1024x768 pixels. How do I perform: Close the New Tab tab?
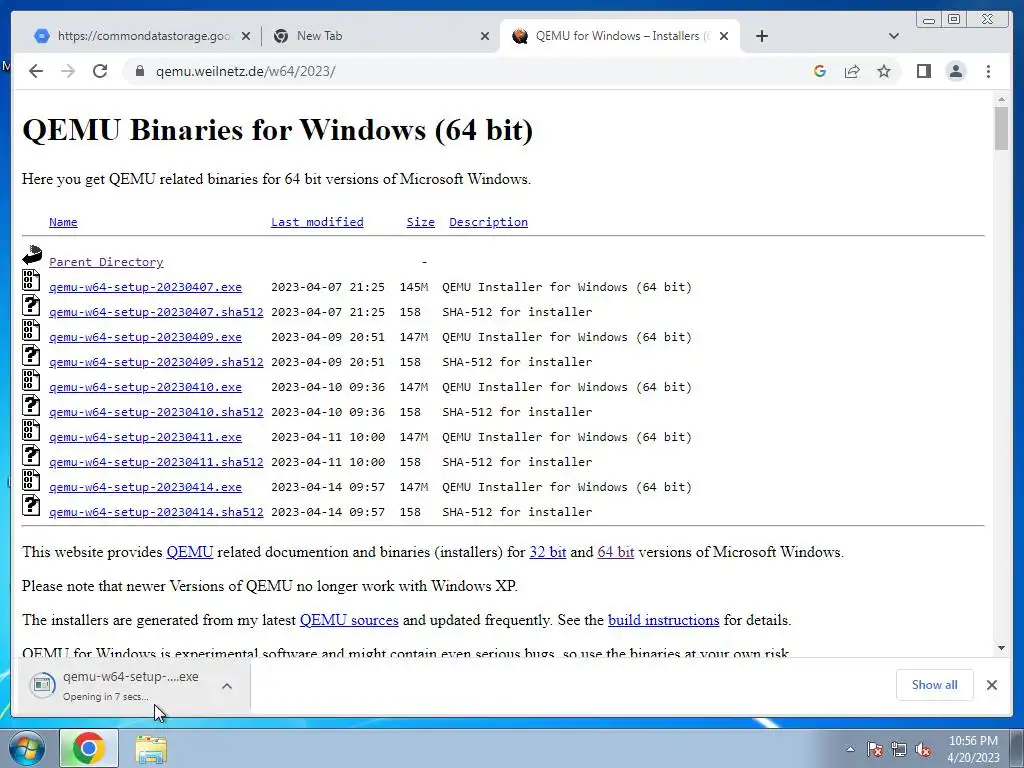point(485,36)
